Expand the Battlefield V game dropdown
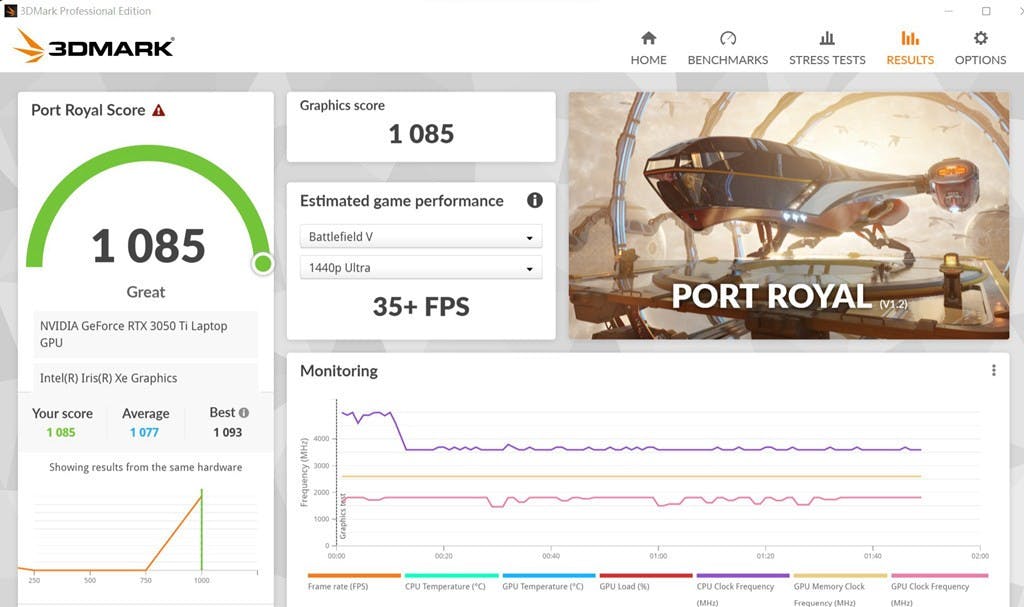Screen dimensions: 1024x607 pyautogui.click(x=420, y=237)
